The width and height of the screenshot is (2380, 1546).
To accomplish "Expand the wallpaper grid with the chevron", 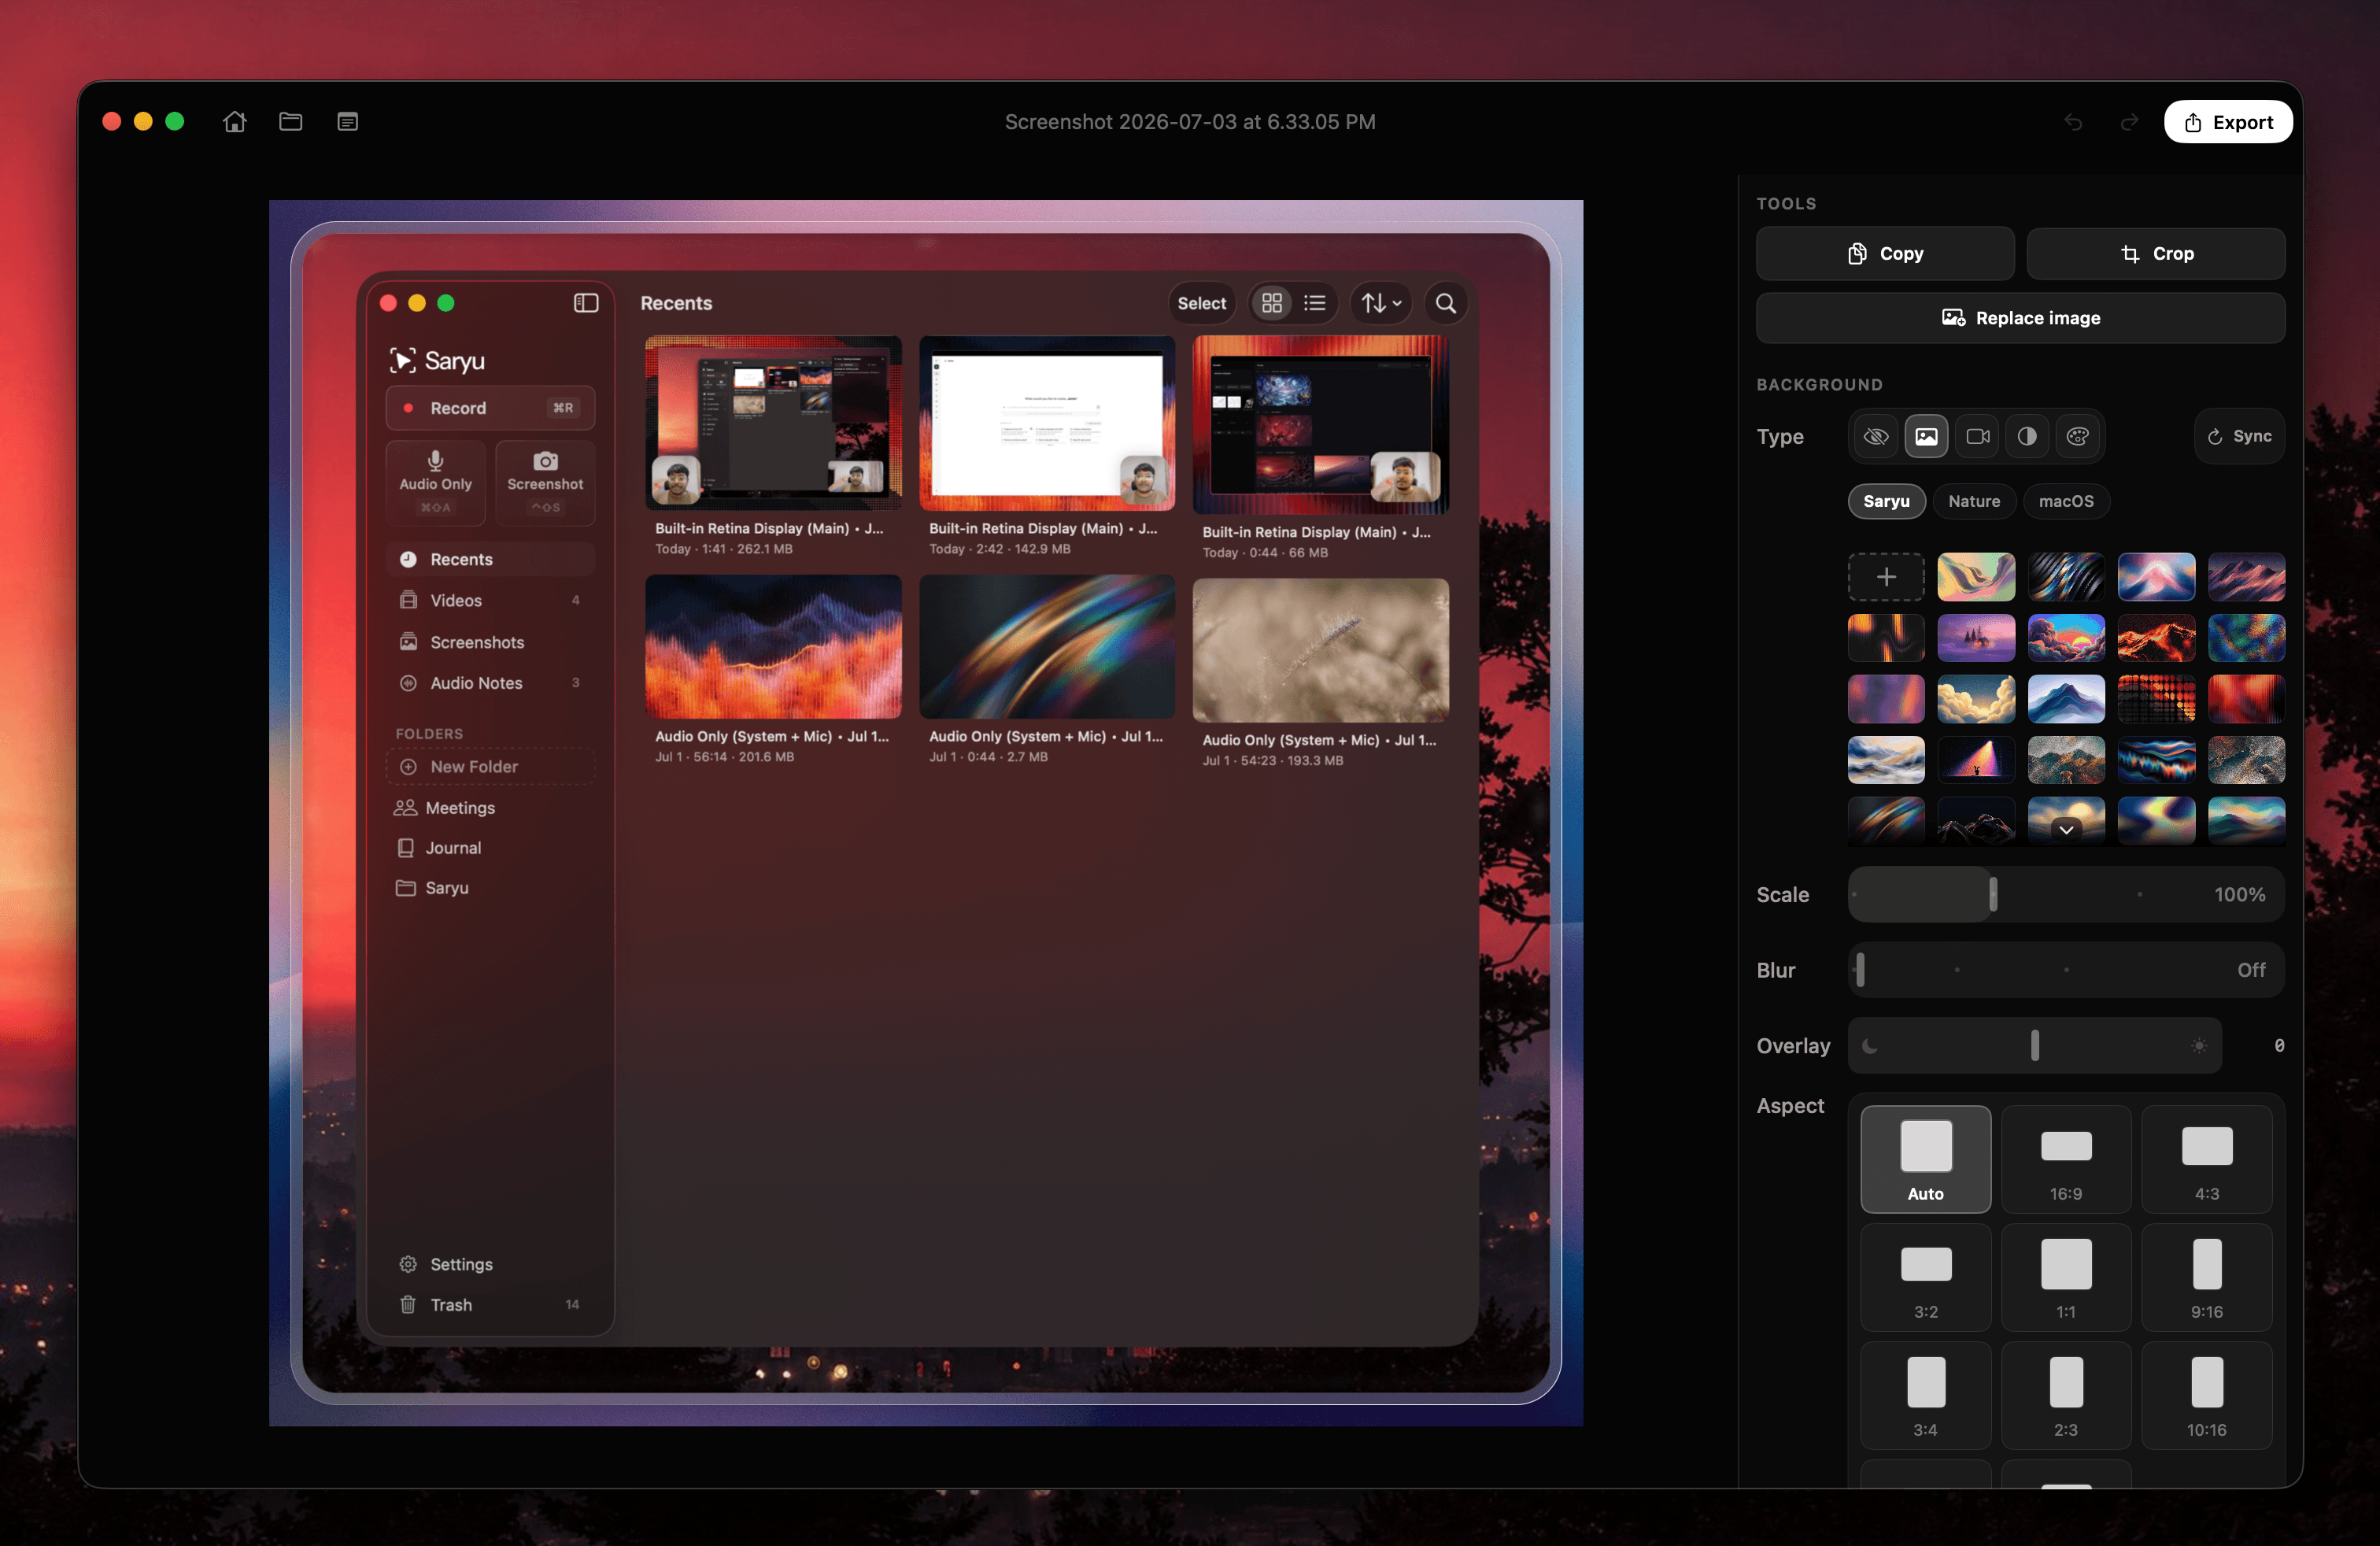I will click(x=2066, y=830).
